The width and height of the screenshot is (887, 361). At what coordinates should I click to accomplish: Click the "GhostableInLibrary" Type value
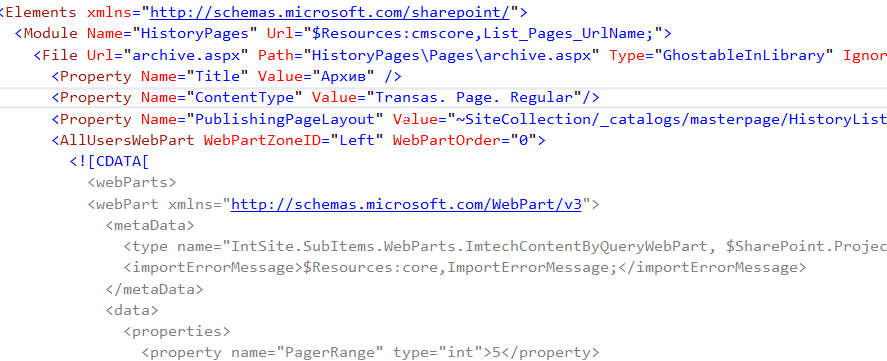click(x=744, y=55)
